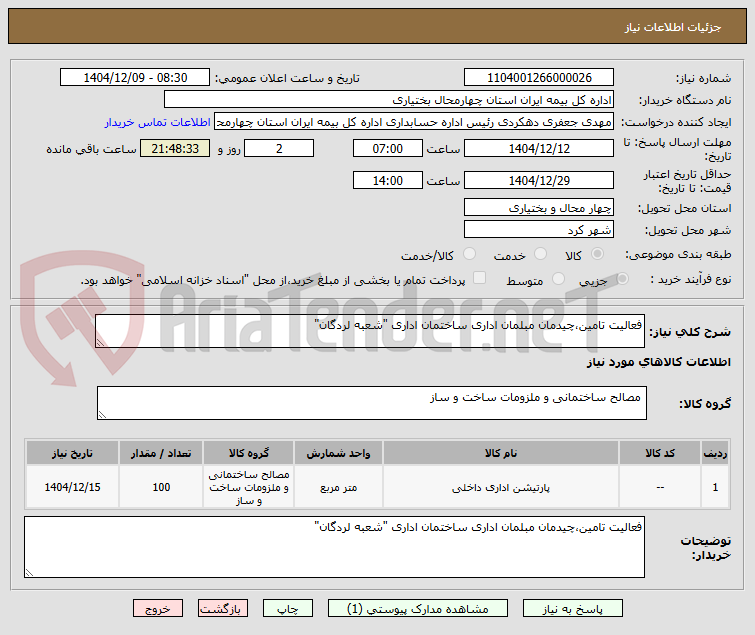Click the general need description textbox
The image size is (755, 635).
[x=370, y=331]
